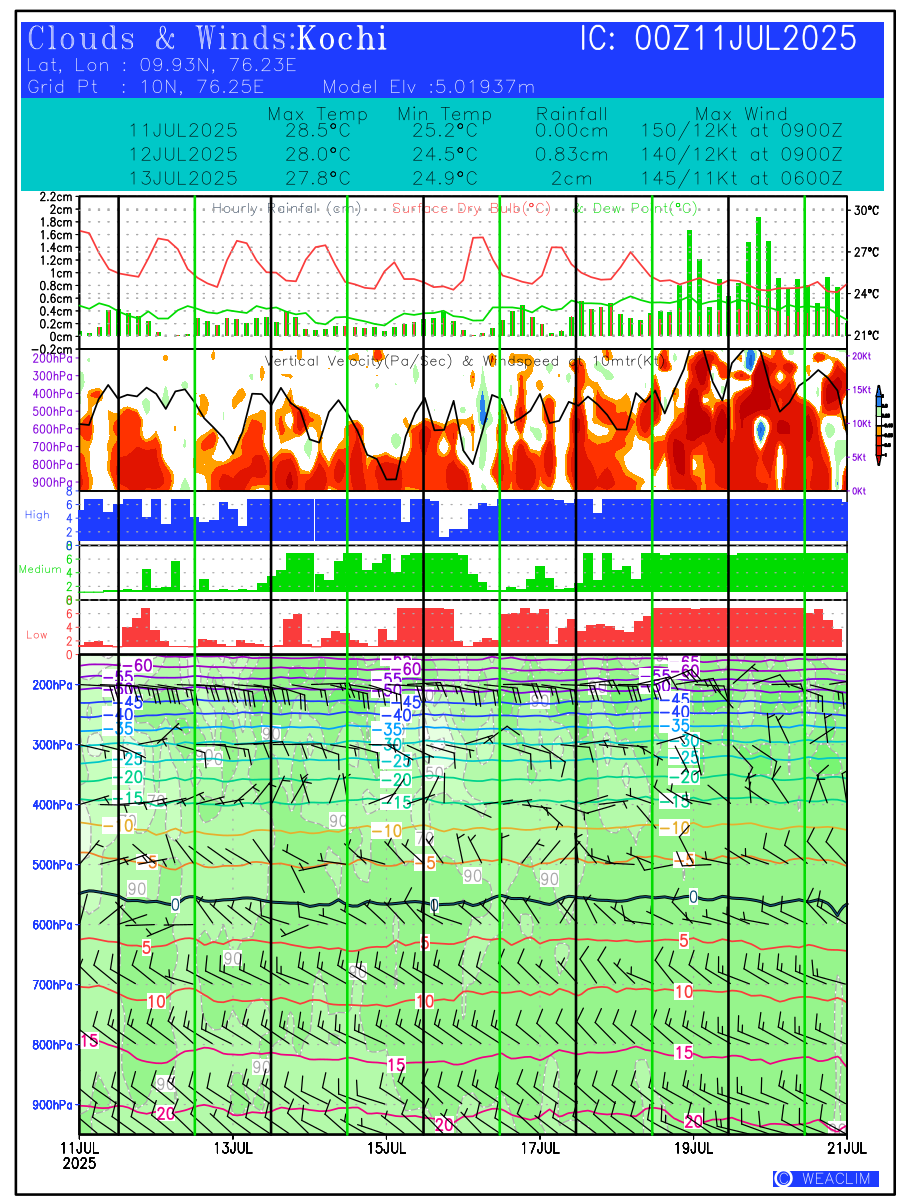Click the '−0.2cm' rainfall axis label

pyautogui.click(x=53, y=349)
